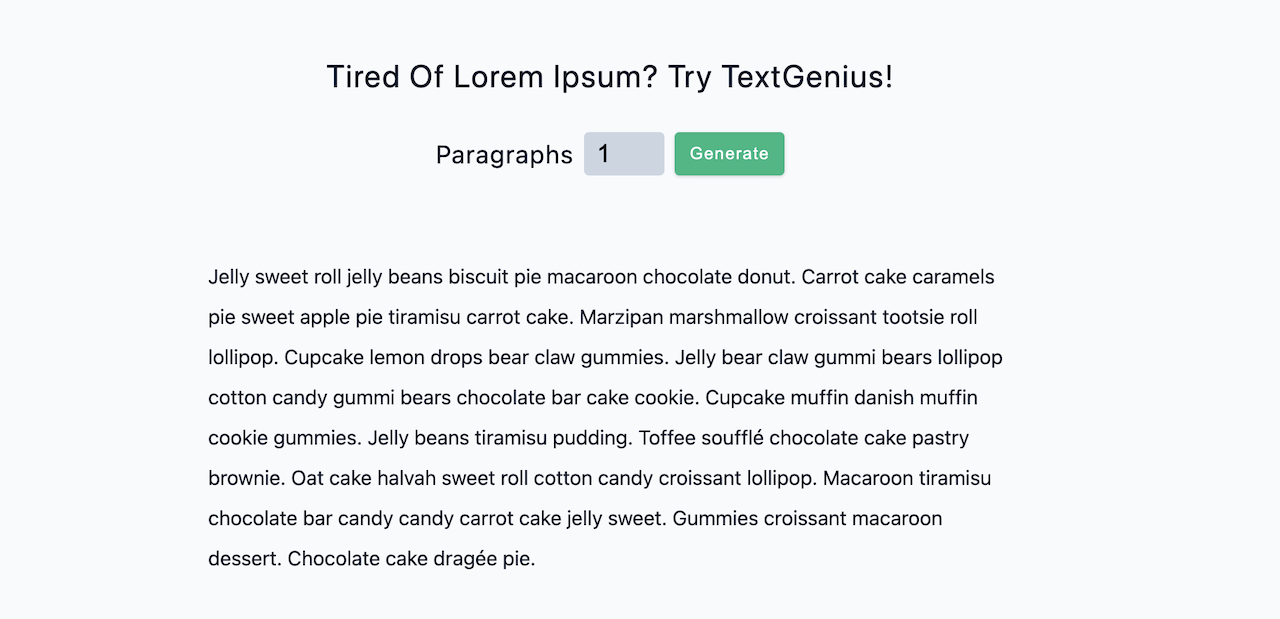The height and width of the screenshot is (619, 1280).
Task: Click the Paragraphs label
Action: click(x=504, y=155)
